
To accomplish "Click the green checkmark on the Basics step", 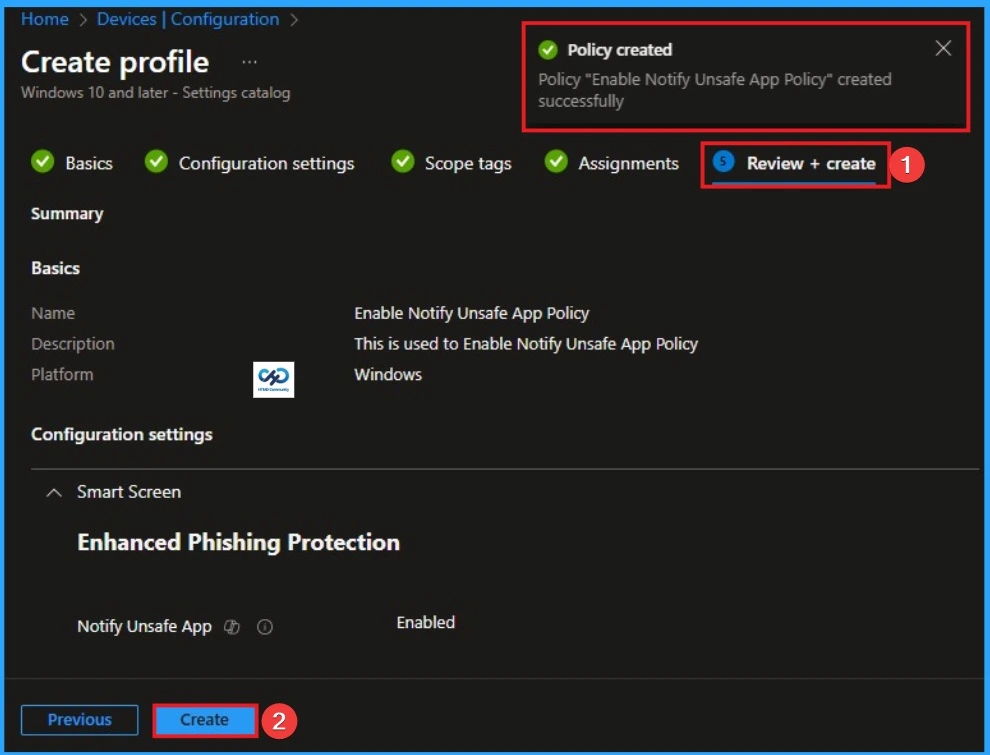I will tap(42, 162).
